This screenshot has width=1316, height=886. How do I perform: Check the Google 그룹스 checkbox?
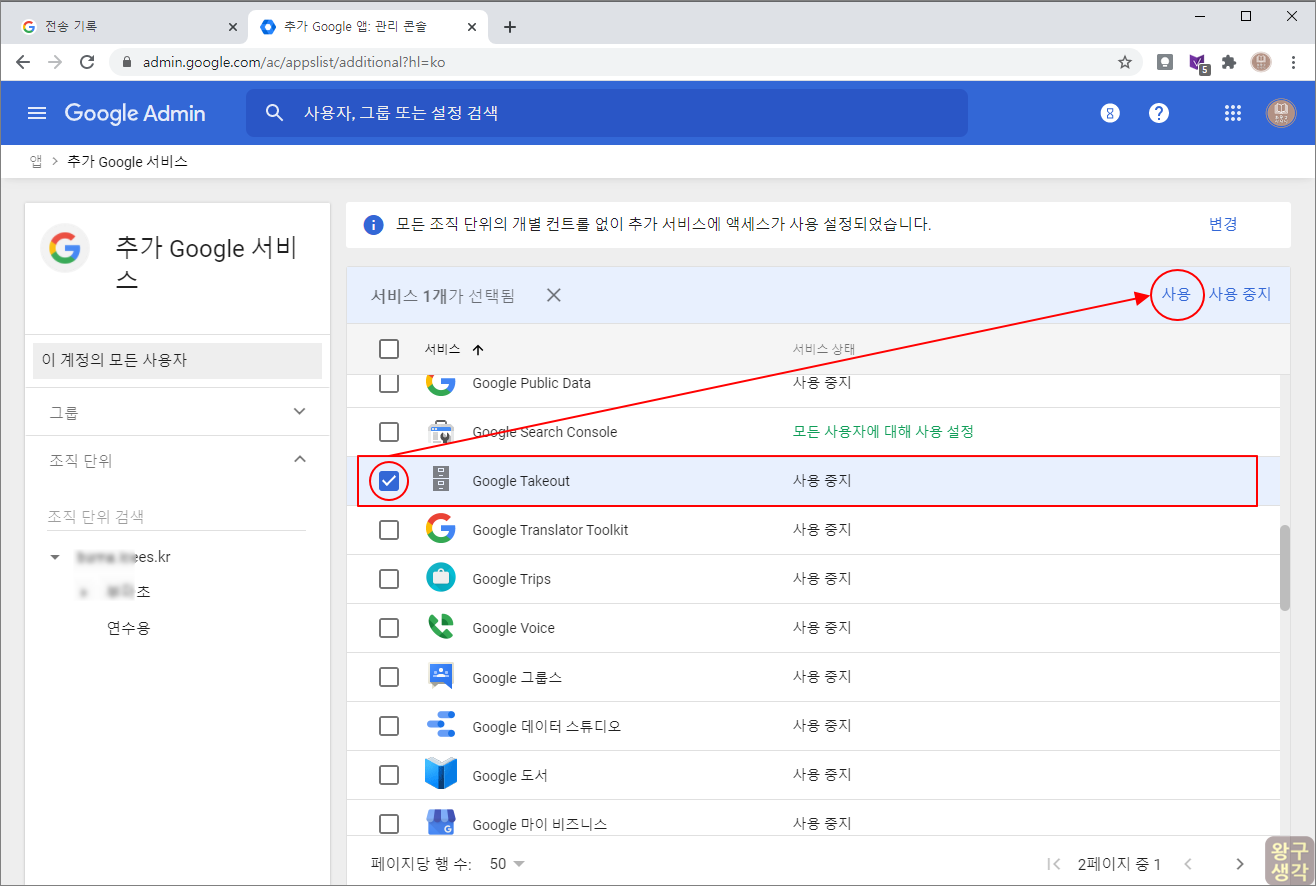[389, 677]
